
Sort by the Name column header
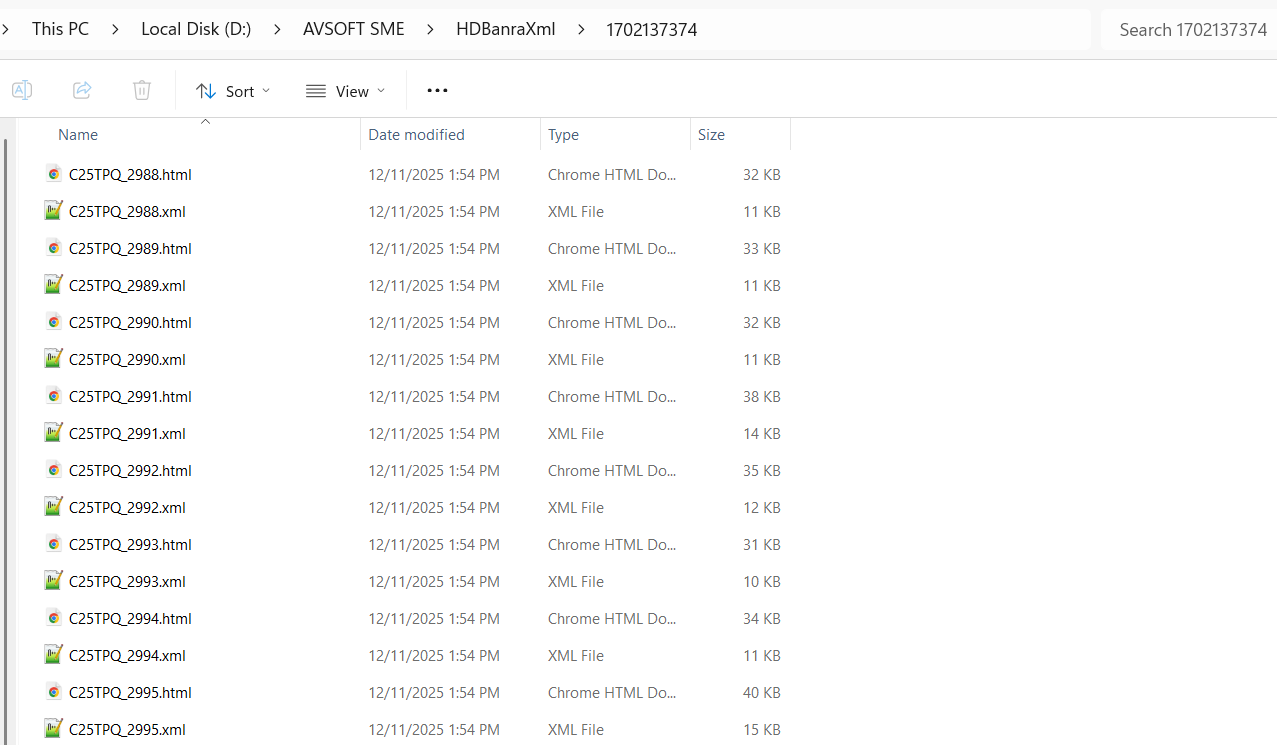coord(78,135)
